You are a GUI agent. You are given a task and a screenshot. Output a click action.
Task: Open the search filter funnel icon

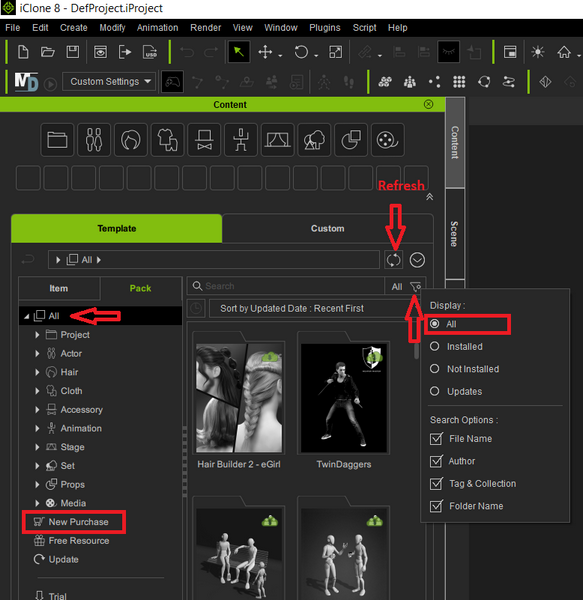pos(415,286)
